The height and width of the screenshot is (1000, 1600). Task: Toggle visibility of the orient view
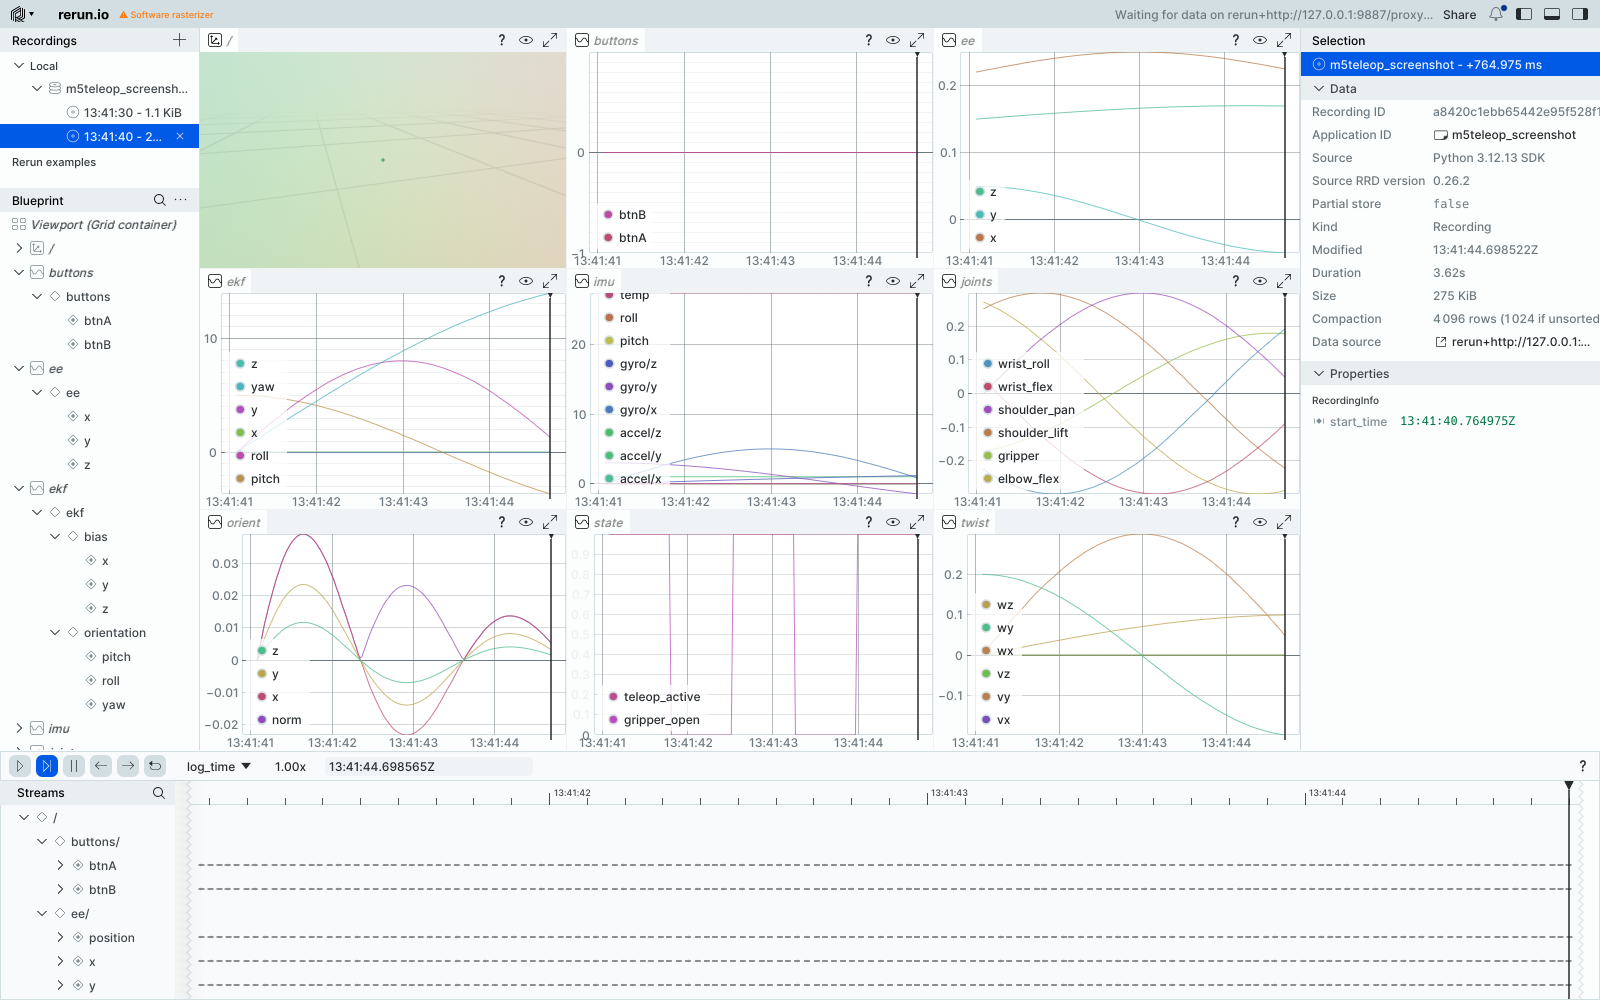tap(526, 522)
